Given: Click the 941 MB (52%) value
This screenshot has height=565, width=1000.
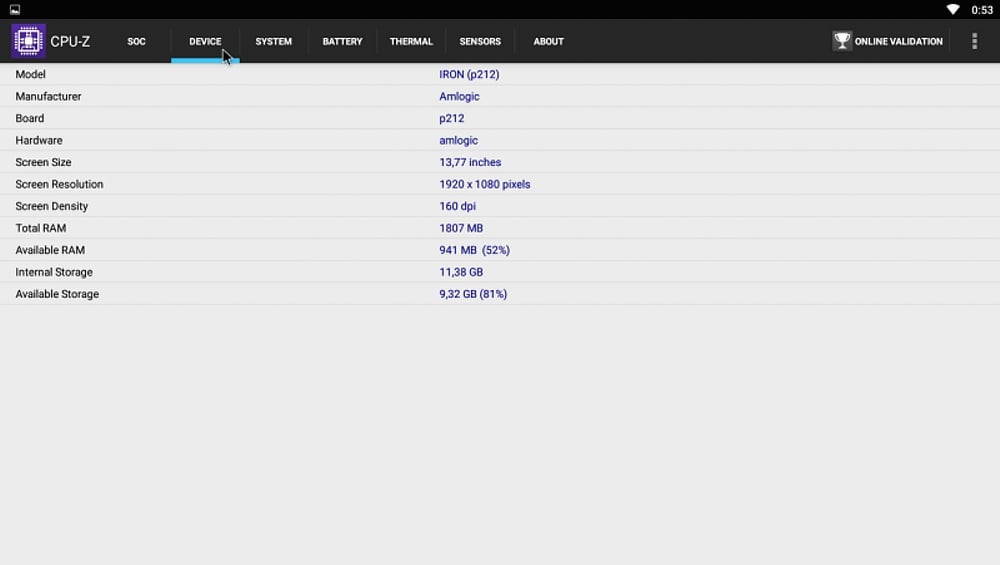Looking at the screenshot, I should (x=474, y=250).
